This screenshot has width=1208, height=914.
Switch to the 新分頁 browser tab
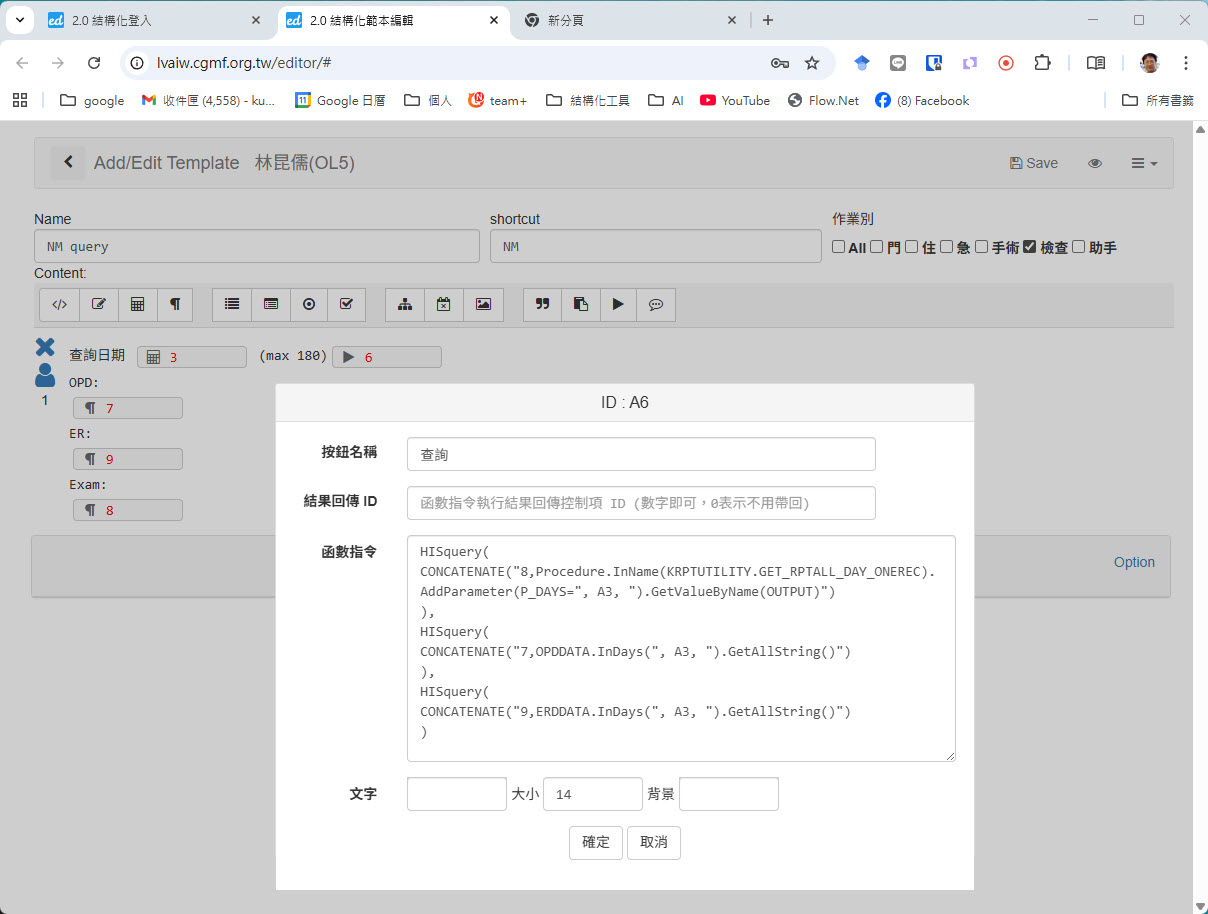[630, 20]
